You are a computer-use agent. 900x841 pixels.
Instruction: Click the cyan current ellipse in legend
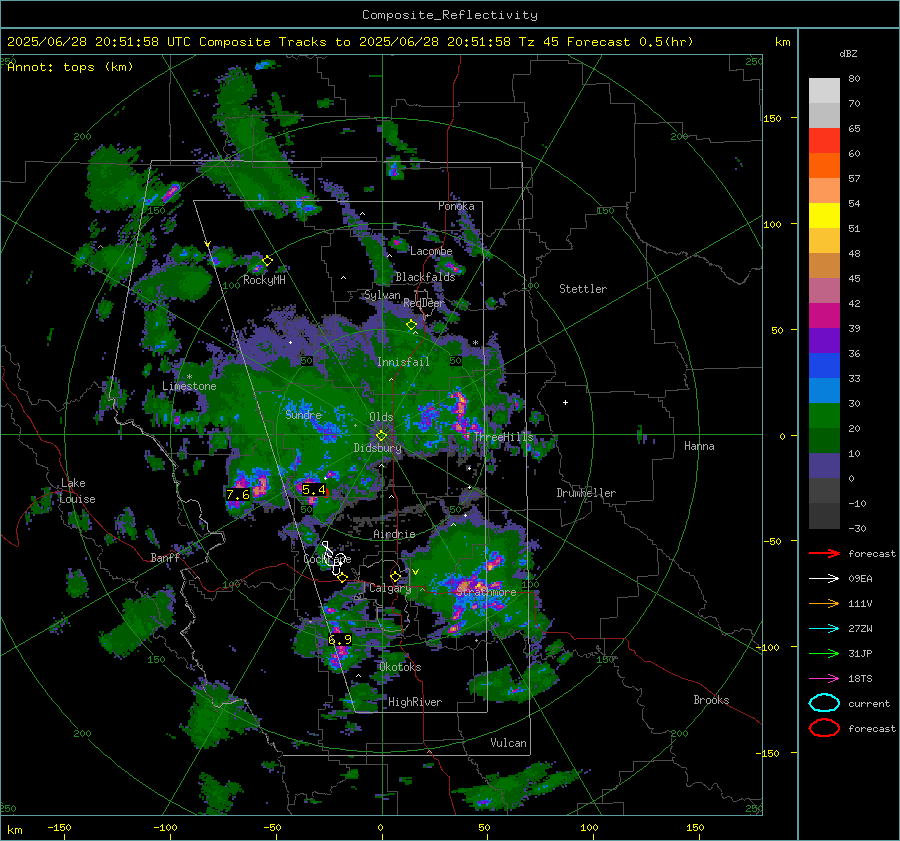tap(824, 703)
